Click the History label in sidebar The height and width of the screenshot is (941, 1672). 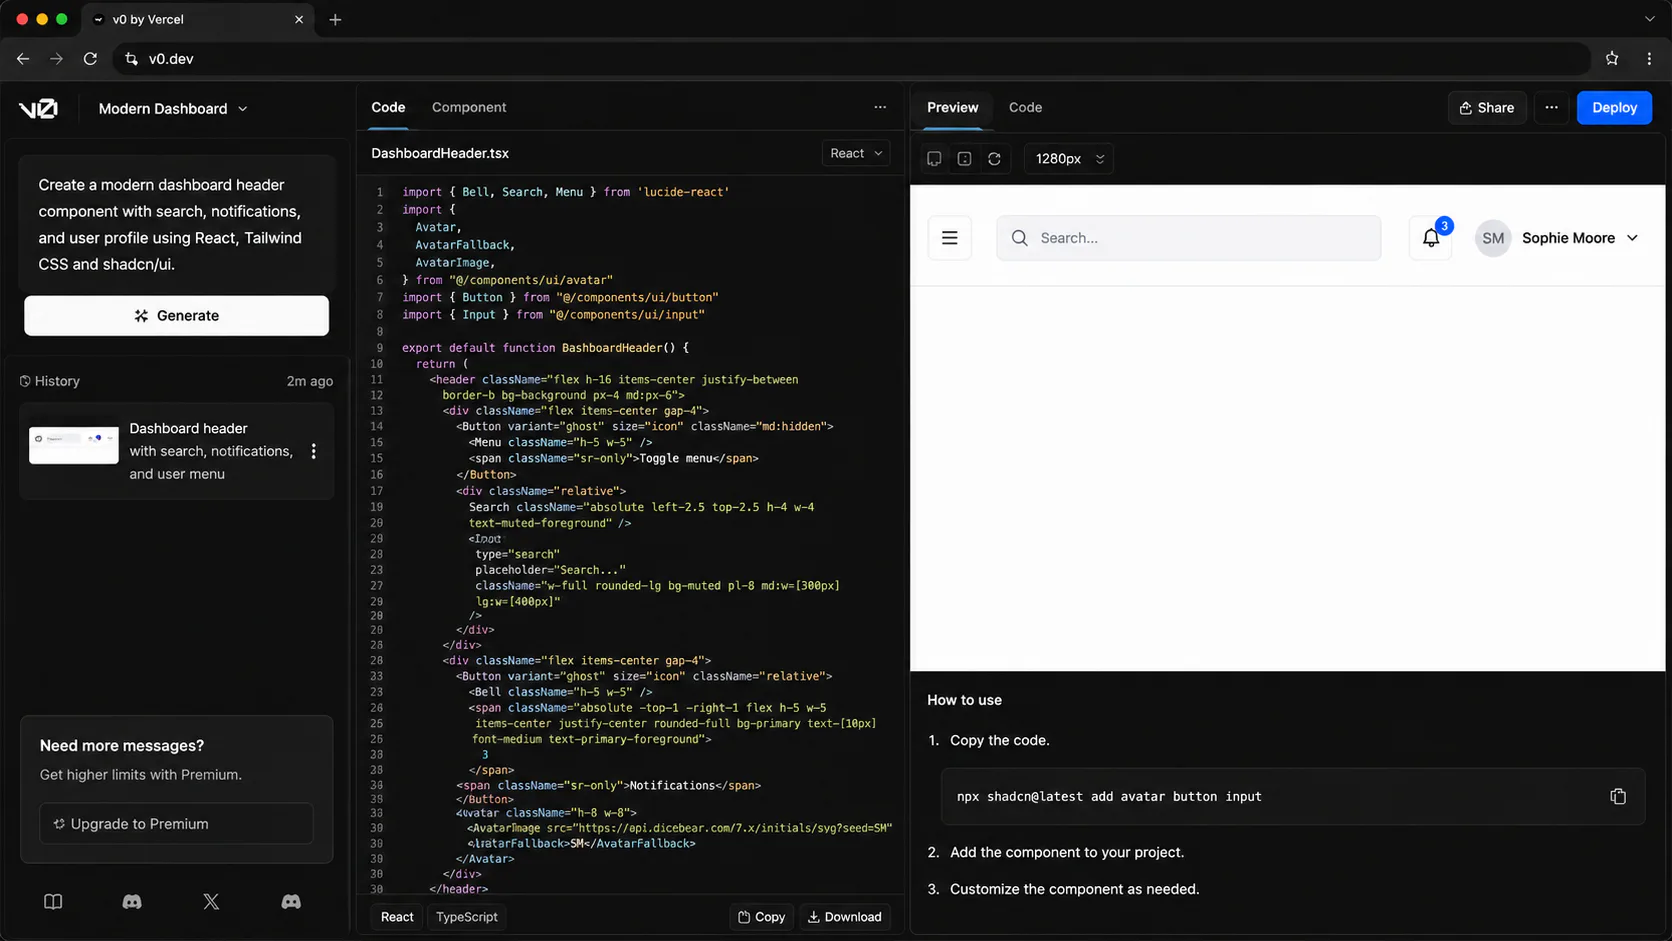point(57,381)
